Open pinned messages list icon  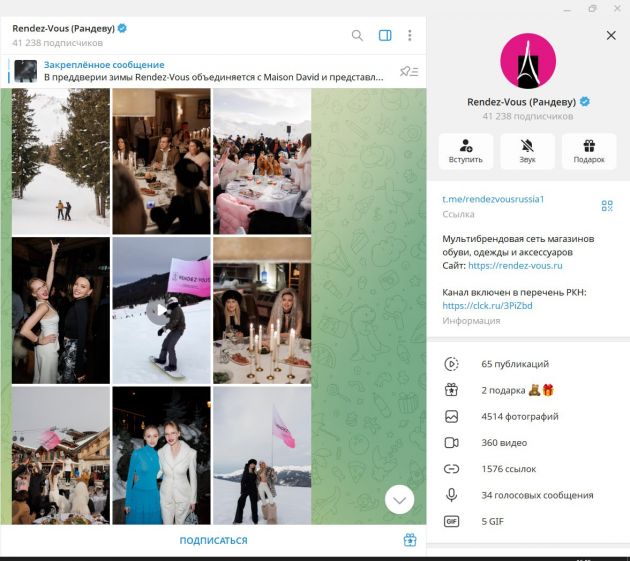coord(408,71)
